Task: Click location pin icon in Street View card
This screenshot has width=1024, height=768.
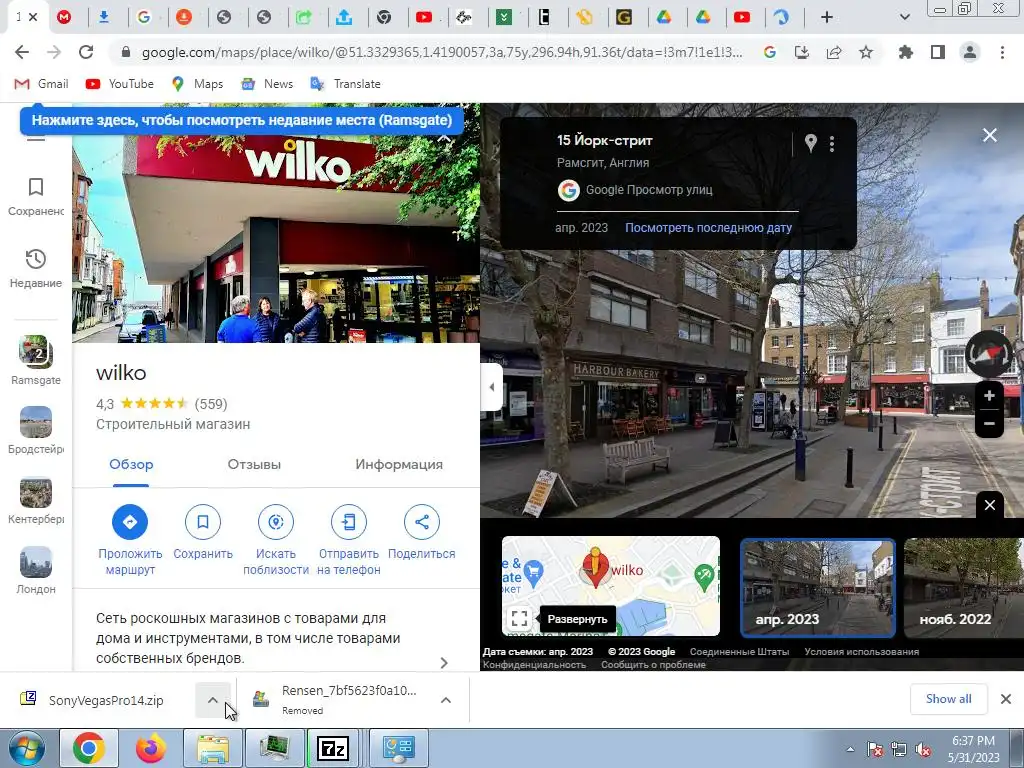Action: point(810,143)
